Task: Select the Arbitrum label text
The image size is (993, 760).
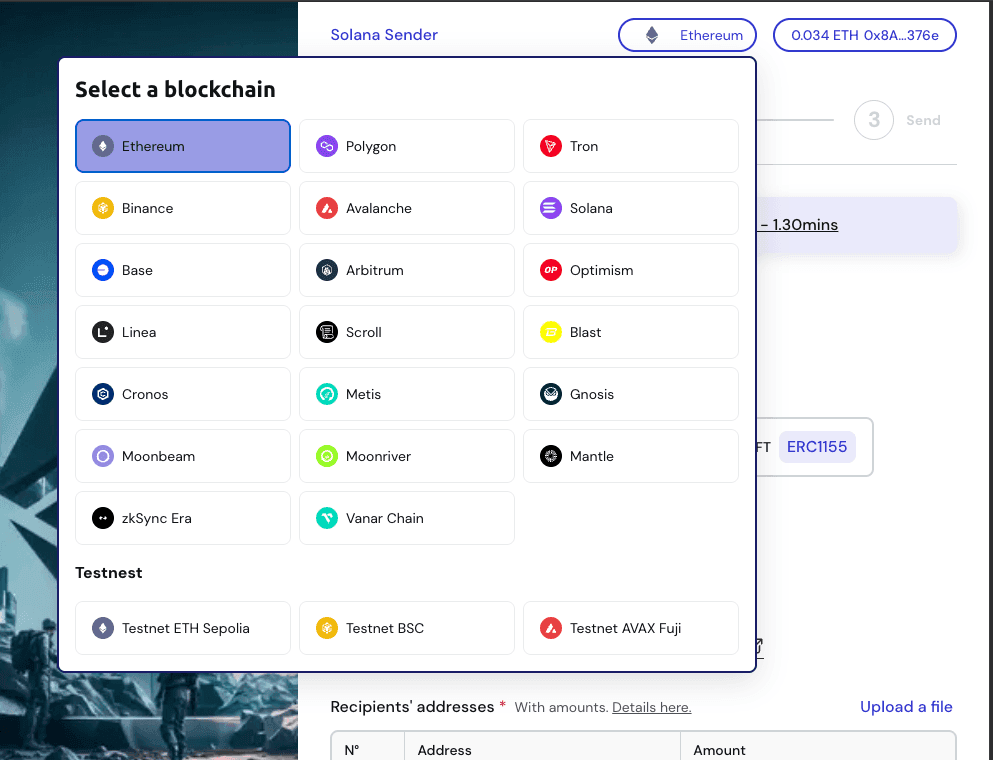Action: tap(375, 270)
